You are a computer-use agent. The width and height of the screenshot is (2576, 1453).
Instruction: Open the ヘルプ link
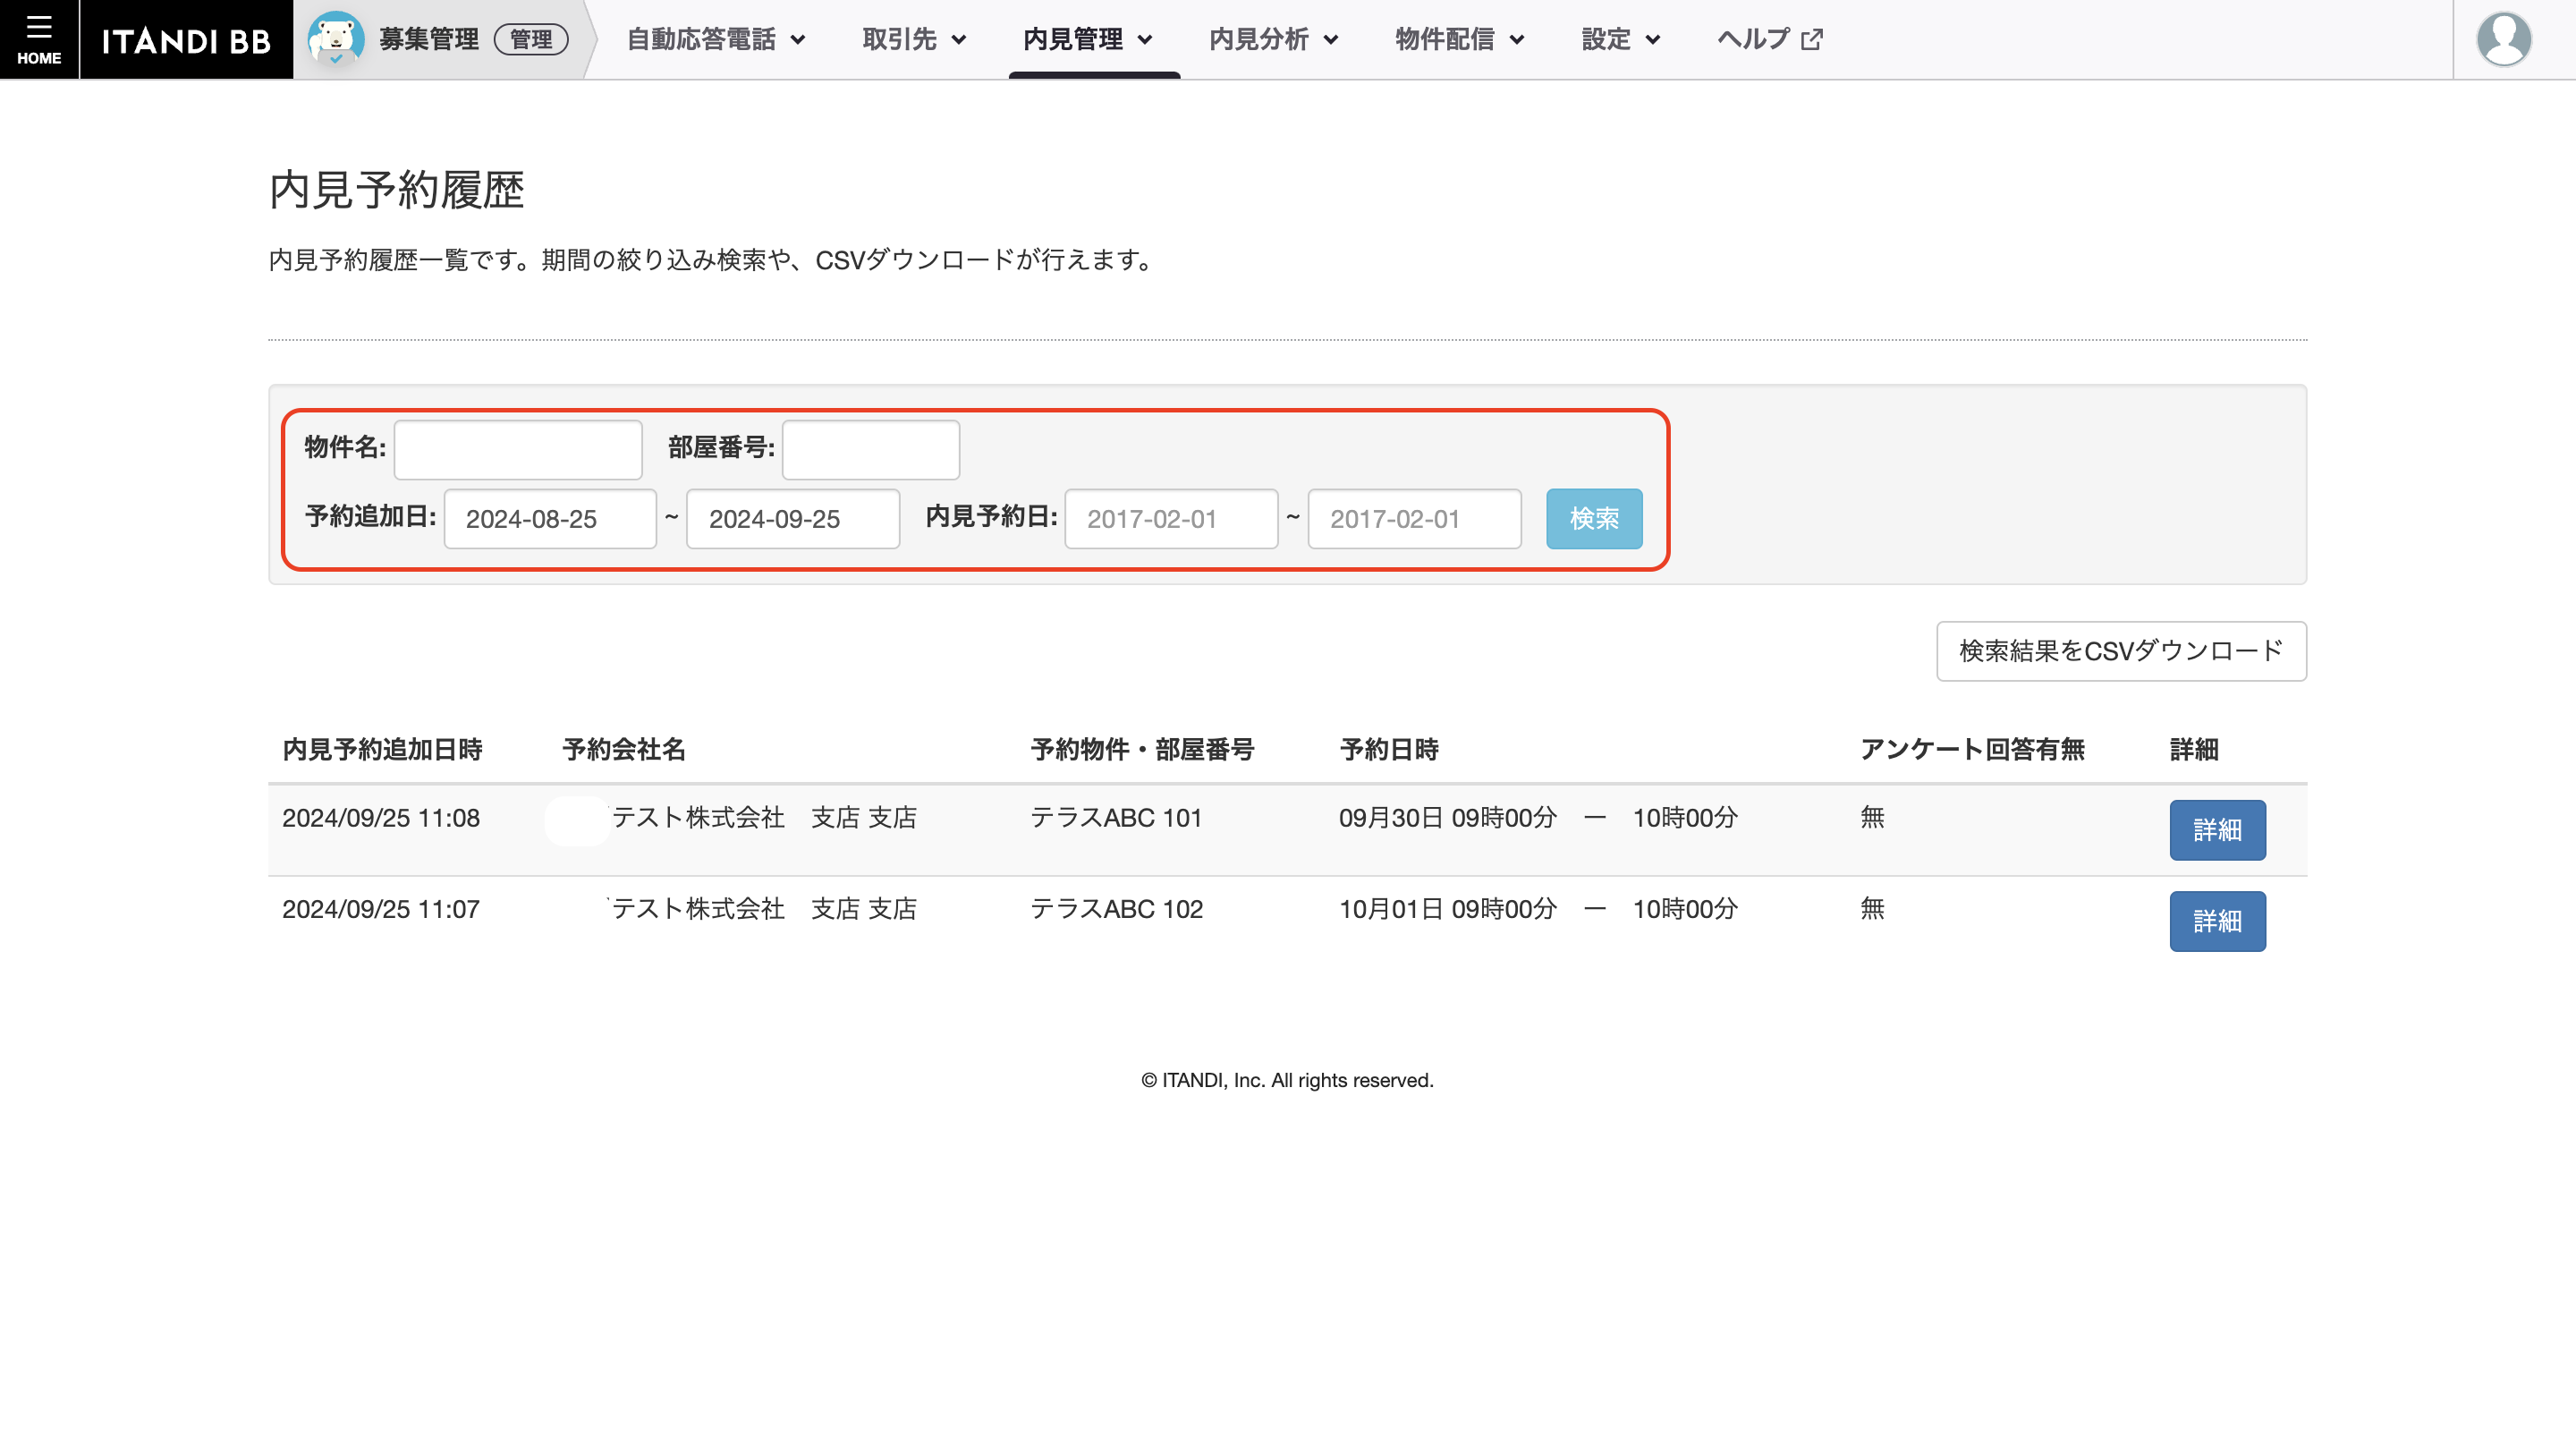(1769, 39)
